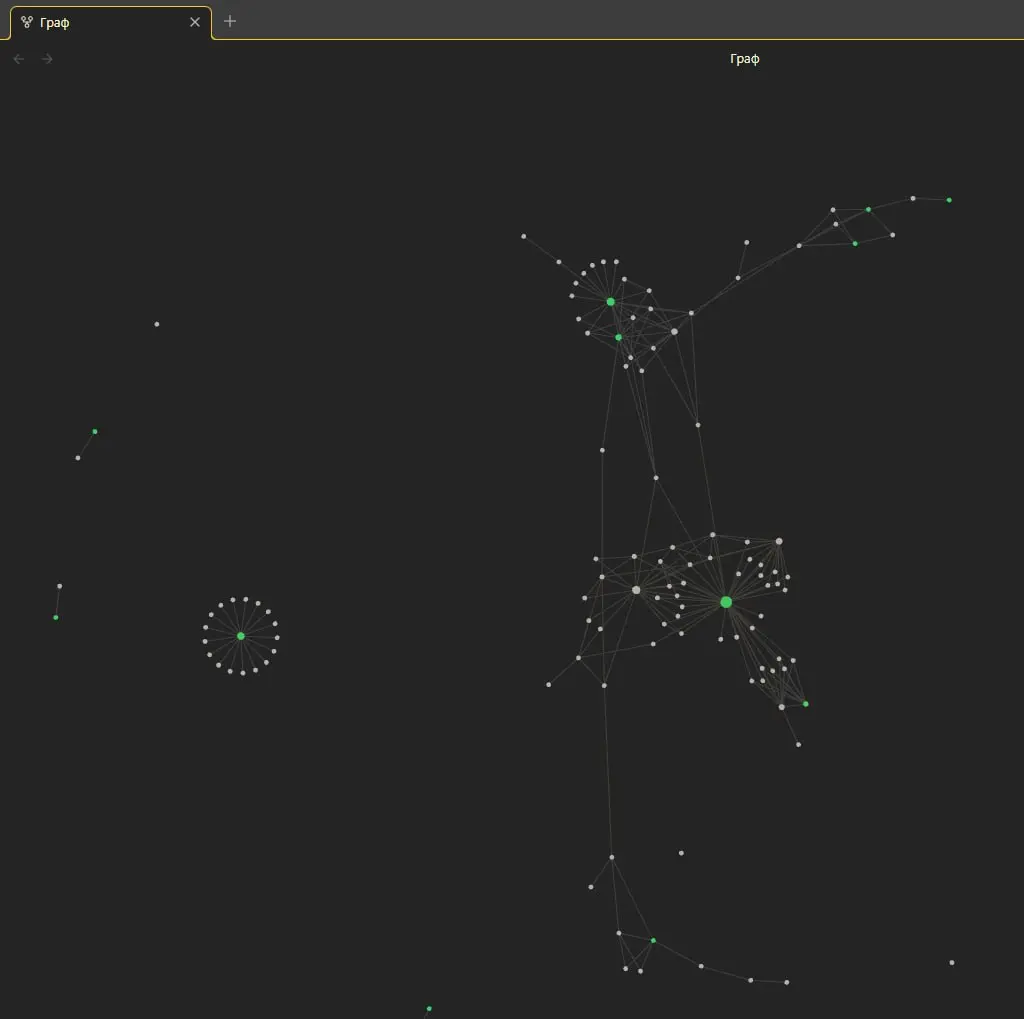Screen dimensions: 1024x1019
Task: Click the green node ending the upper-right chain
Action: point(949,200)
